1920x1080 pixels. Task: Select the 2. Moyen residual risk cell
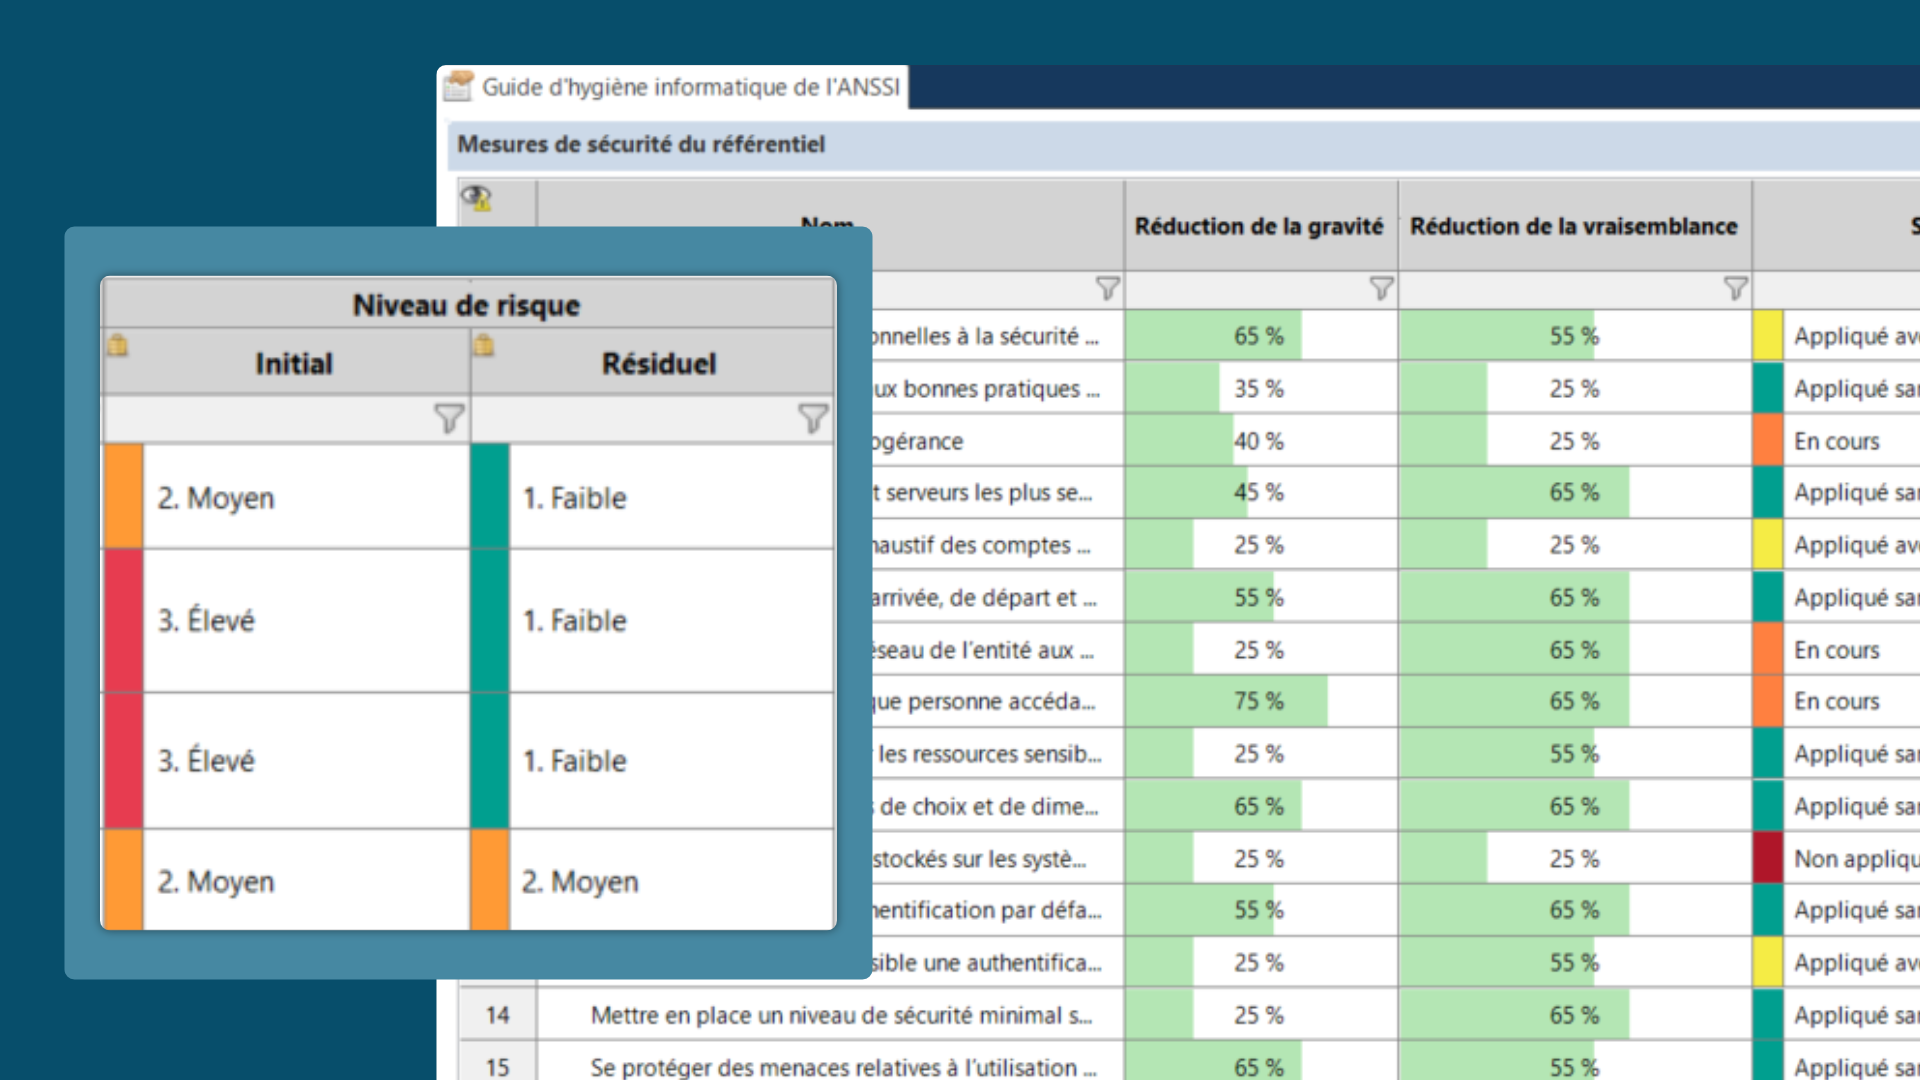coord(653,881)
